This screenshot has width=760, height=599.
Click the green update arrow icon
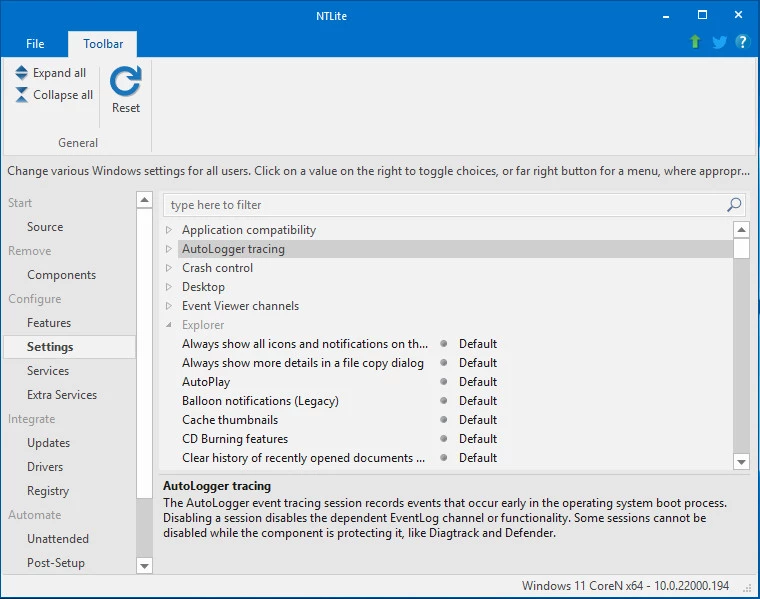click(695, 42)
